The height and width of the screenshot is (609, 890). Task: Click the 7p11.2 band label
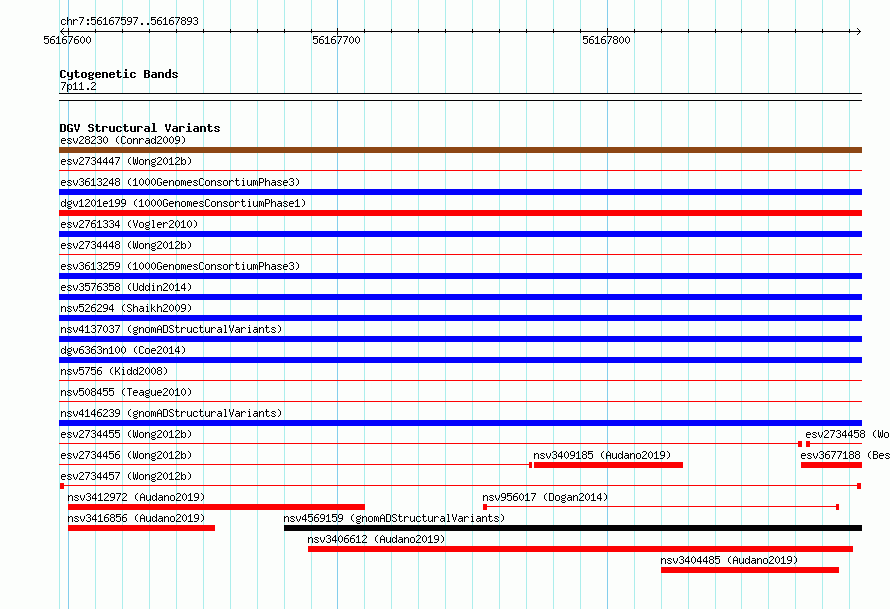pyautogui.click(x=78, y=86)
